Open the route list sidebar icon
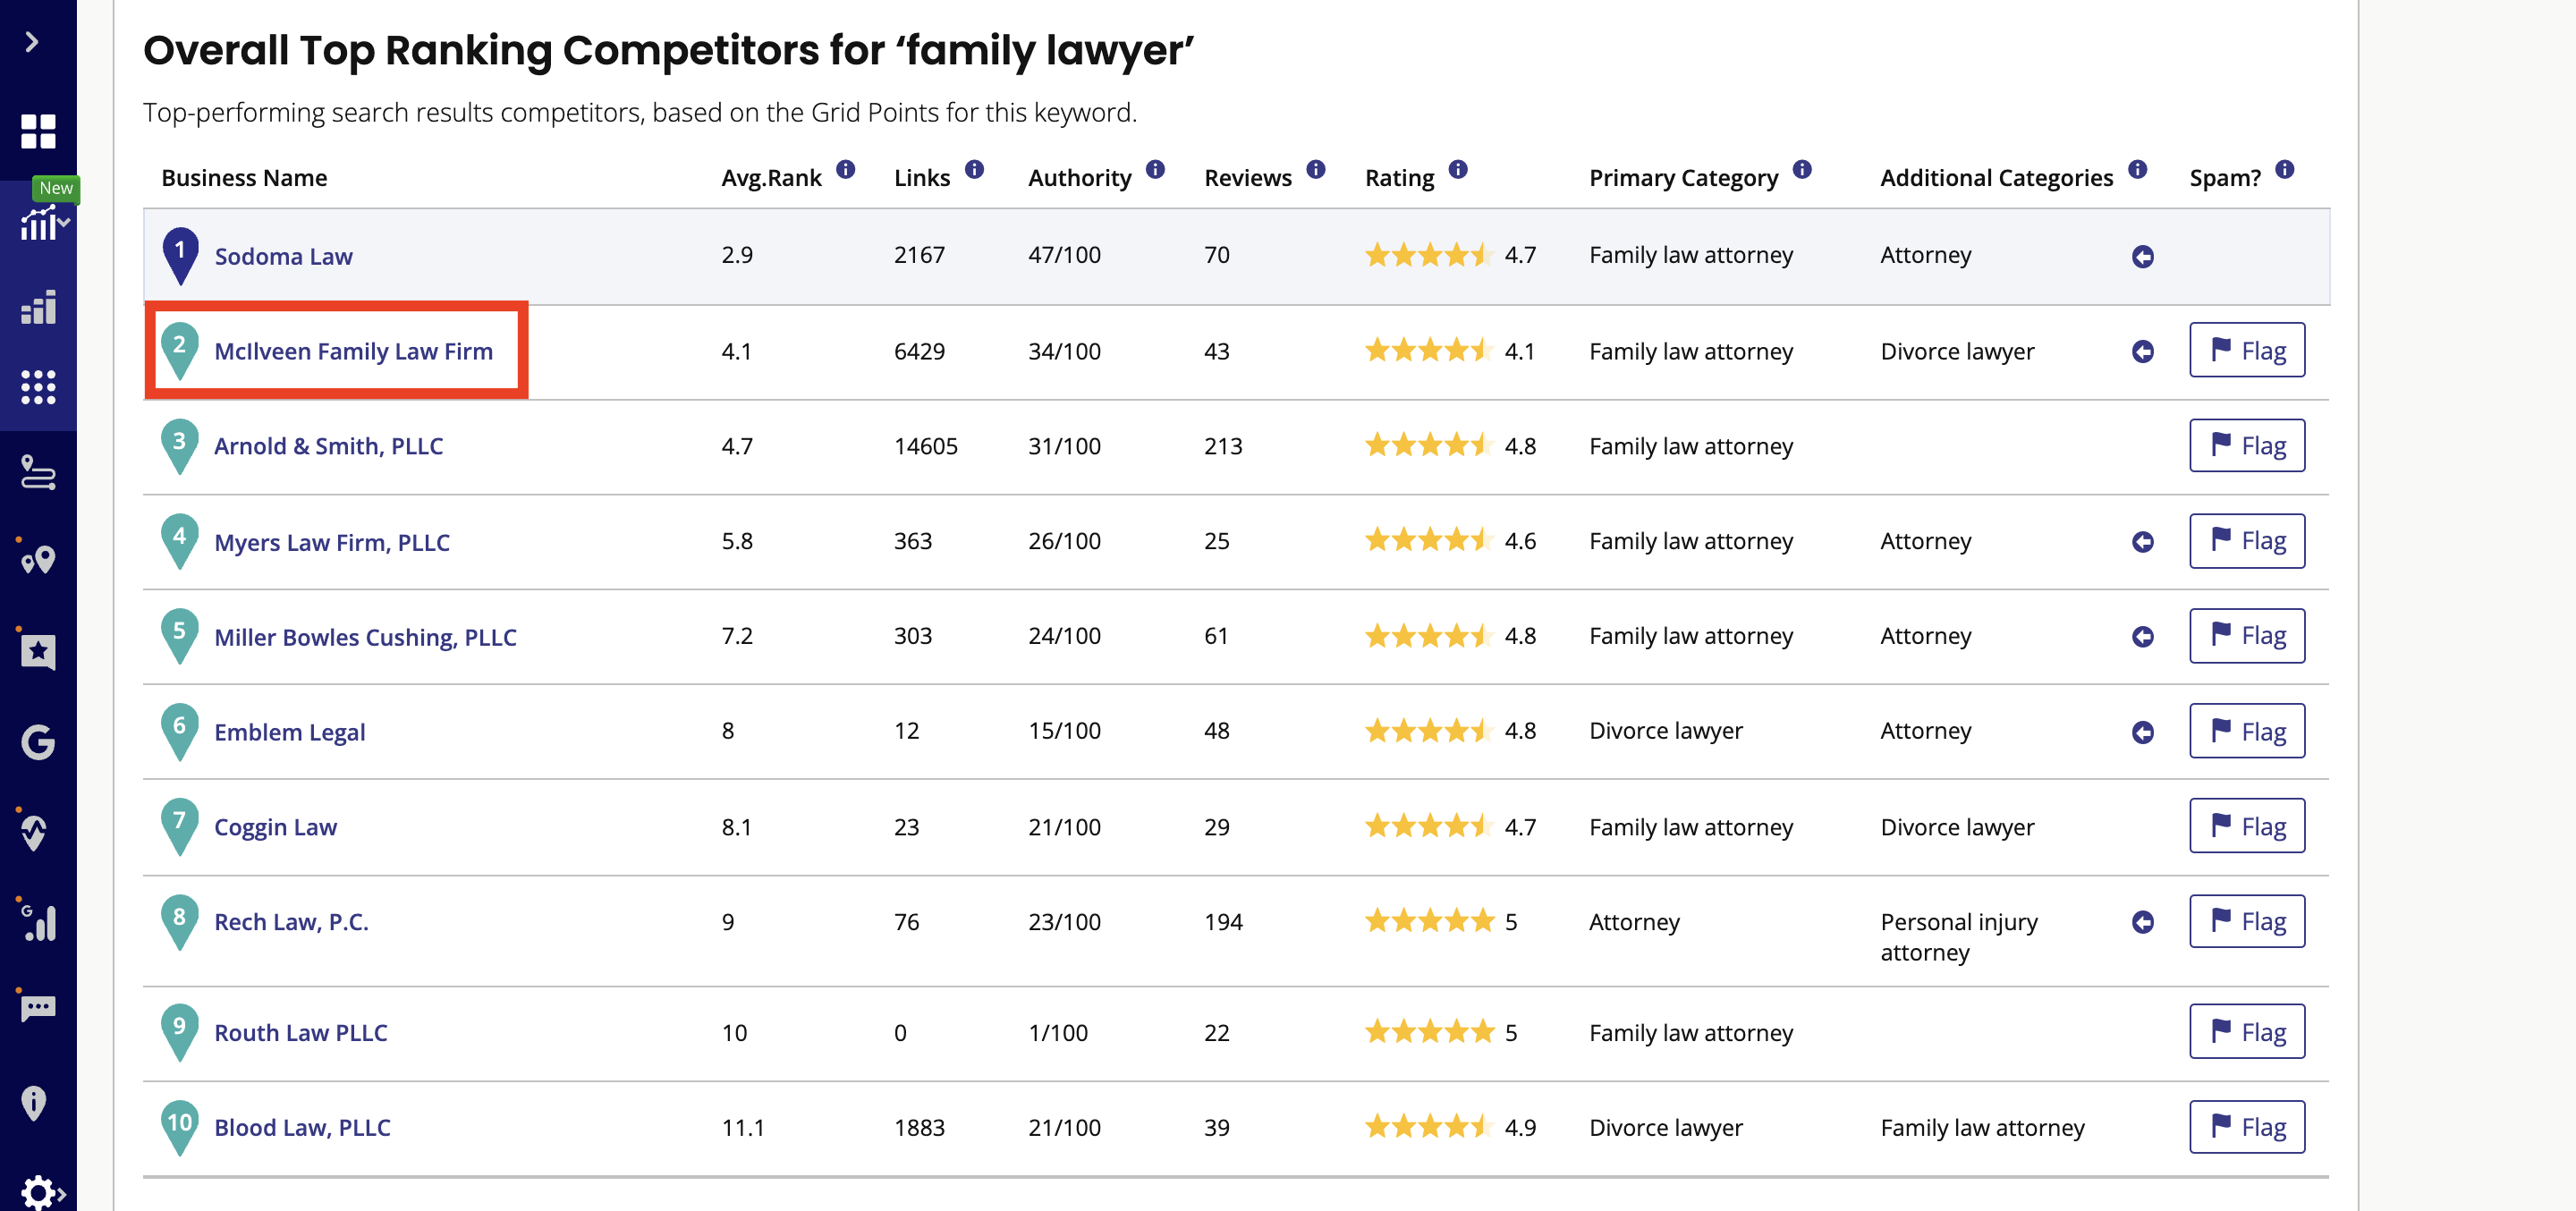Screen dimensions: 2576x1211 [38, 472]
